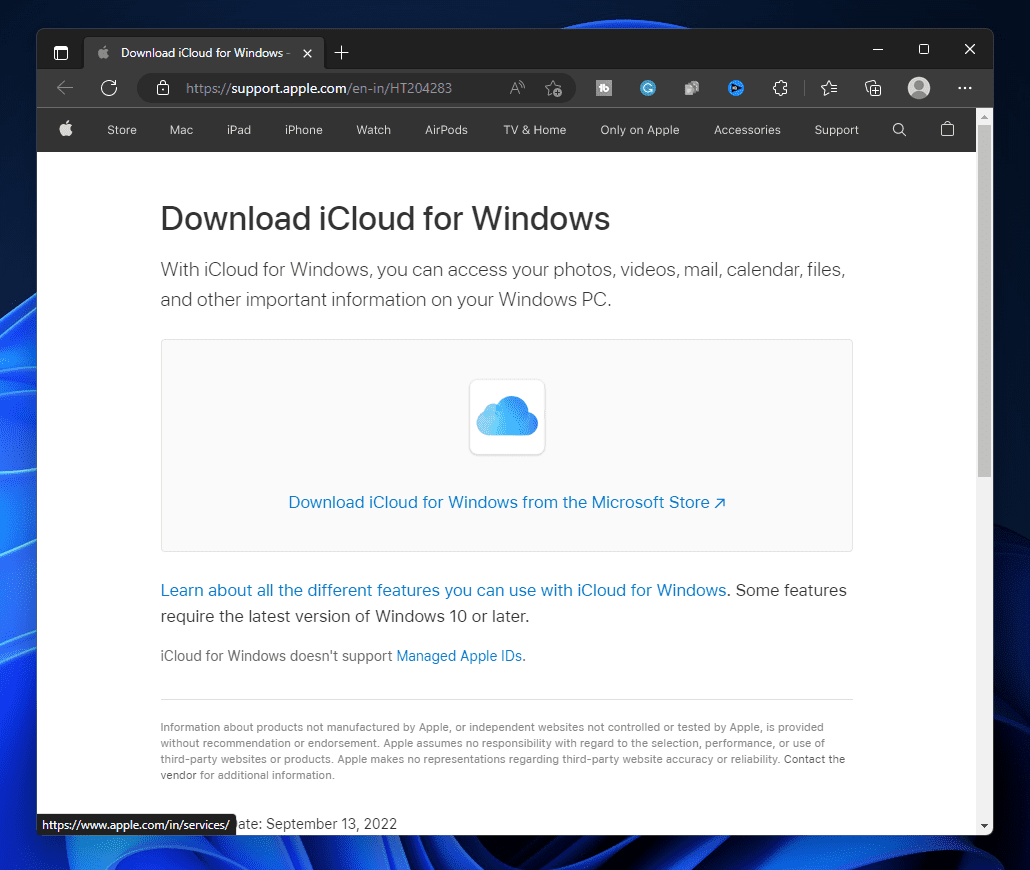Open the grey stacked-pages extension icon
The height and width of the screenshot is (870, 1030).
pyautogui.click(x=692, y=88)
